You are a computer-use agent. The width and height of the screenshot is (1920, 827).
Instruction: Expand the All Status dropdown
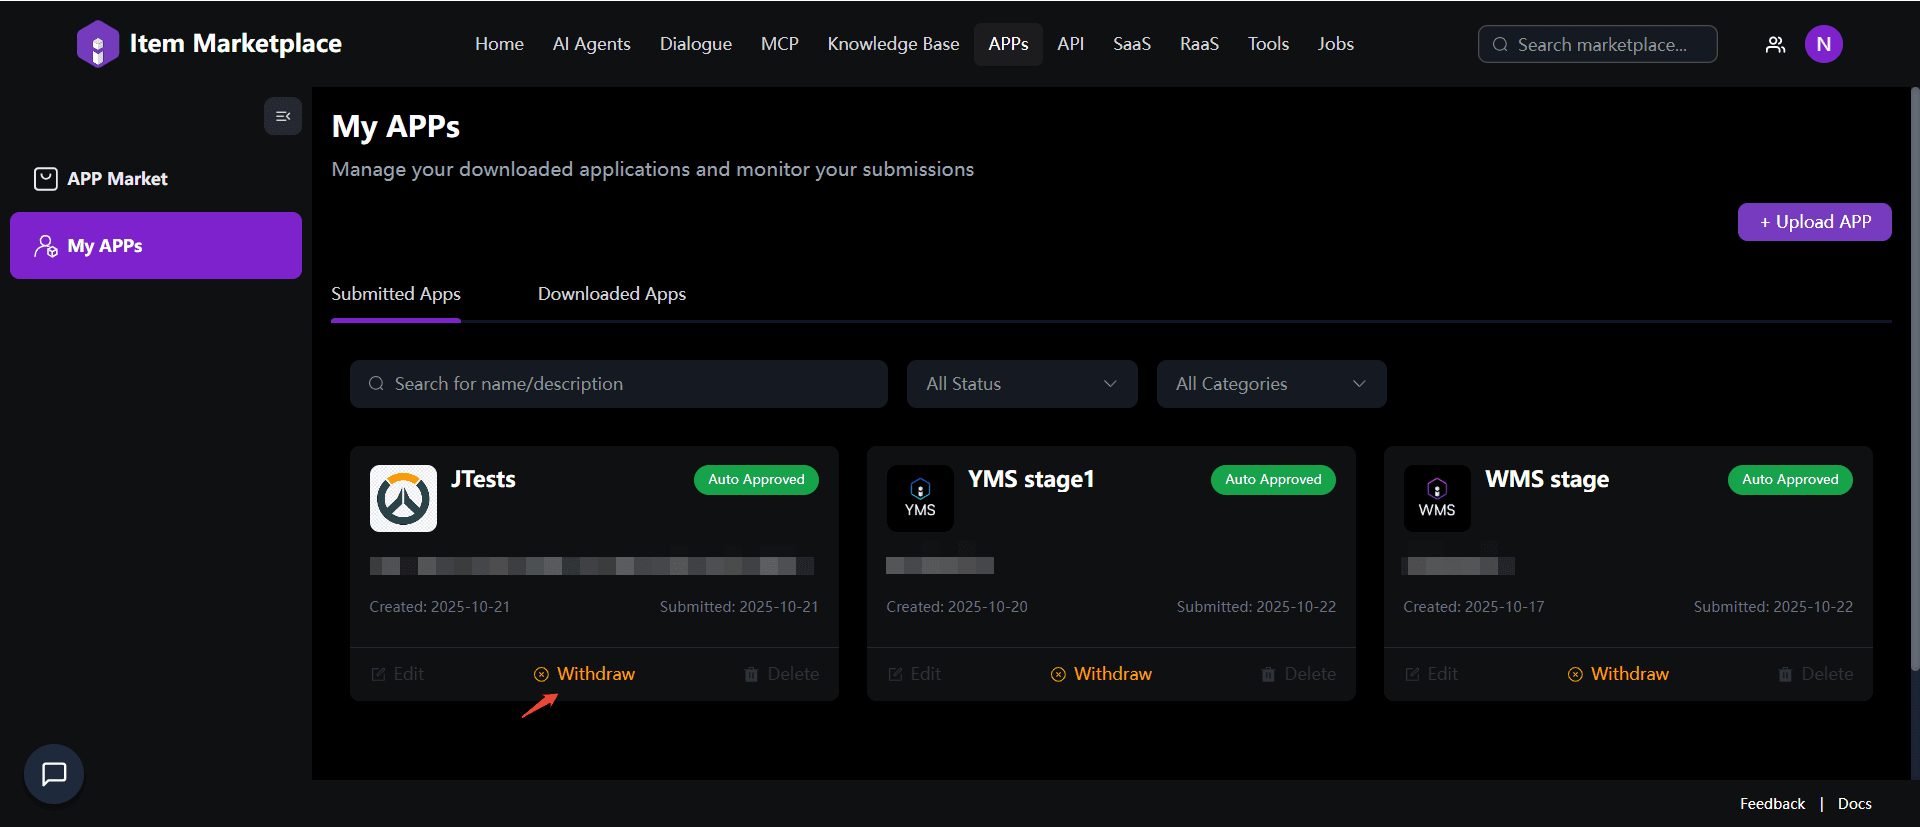coord(1021,384)
